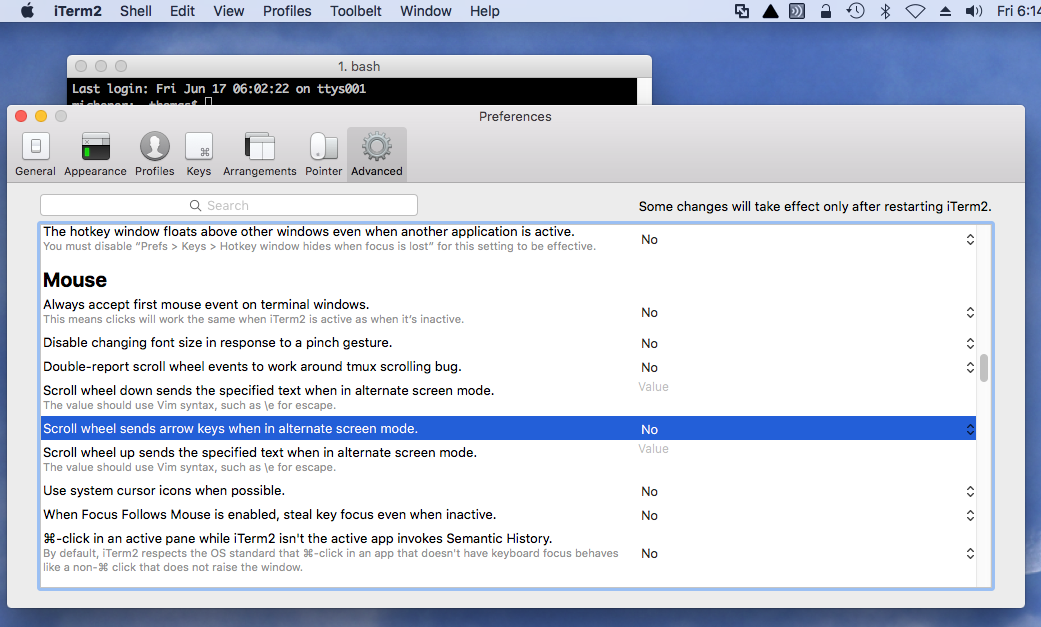Open the Apple menu
This screenshot has height=627, width=1041.
27,11
